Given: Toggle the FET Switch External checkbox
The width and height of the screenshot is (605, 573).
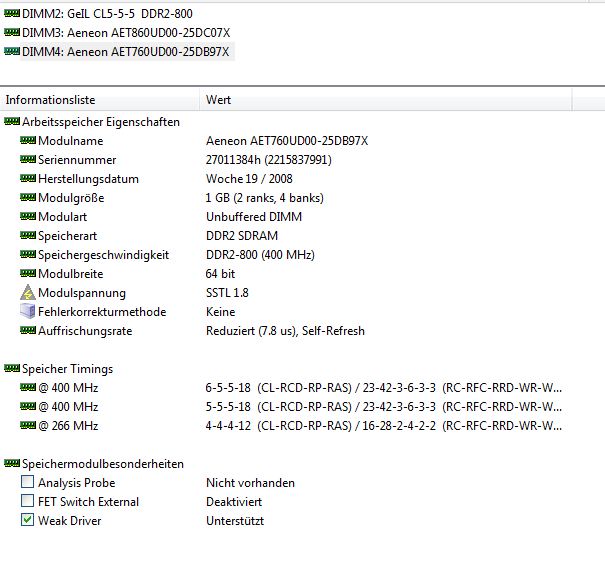Looking at the screenshot, I should click(x=28, y=502).
